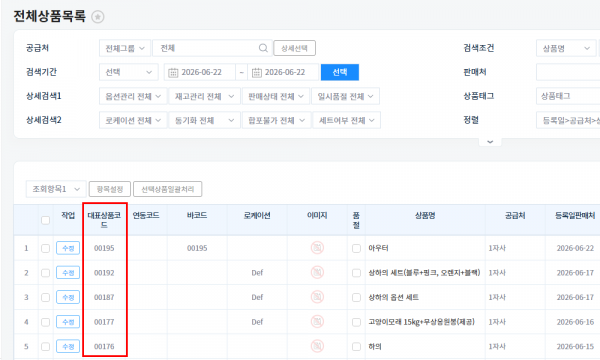Open the 일시품절 전체 dropdown

click(x=346, y=96)
